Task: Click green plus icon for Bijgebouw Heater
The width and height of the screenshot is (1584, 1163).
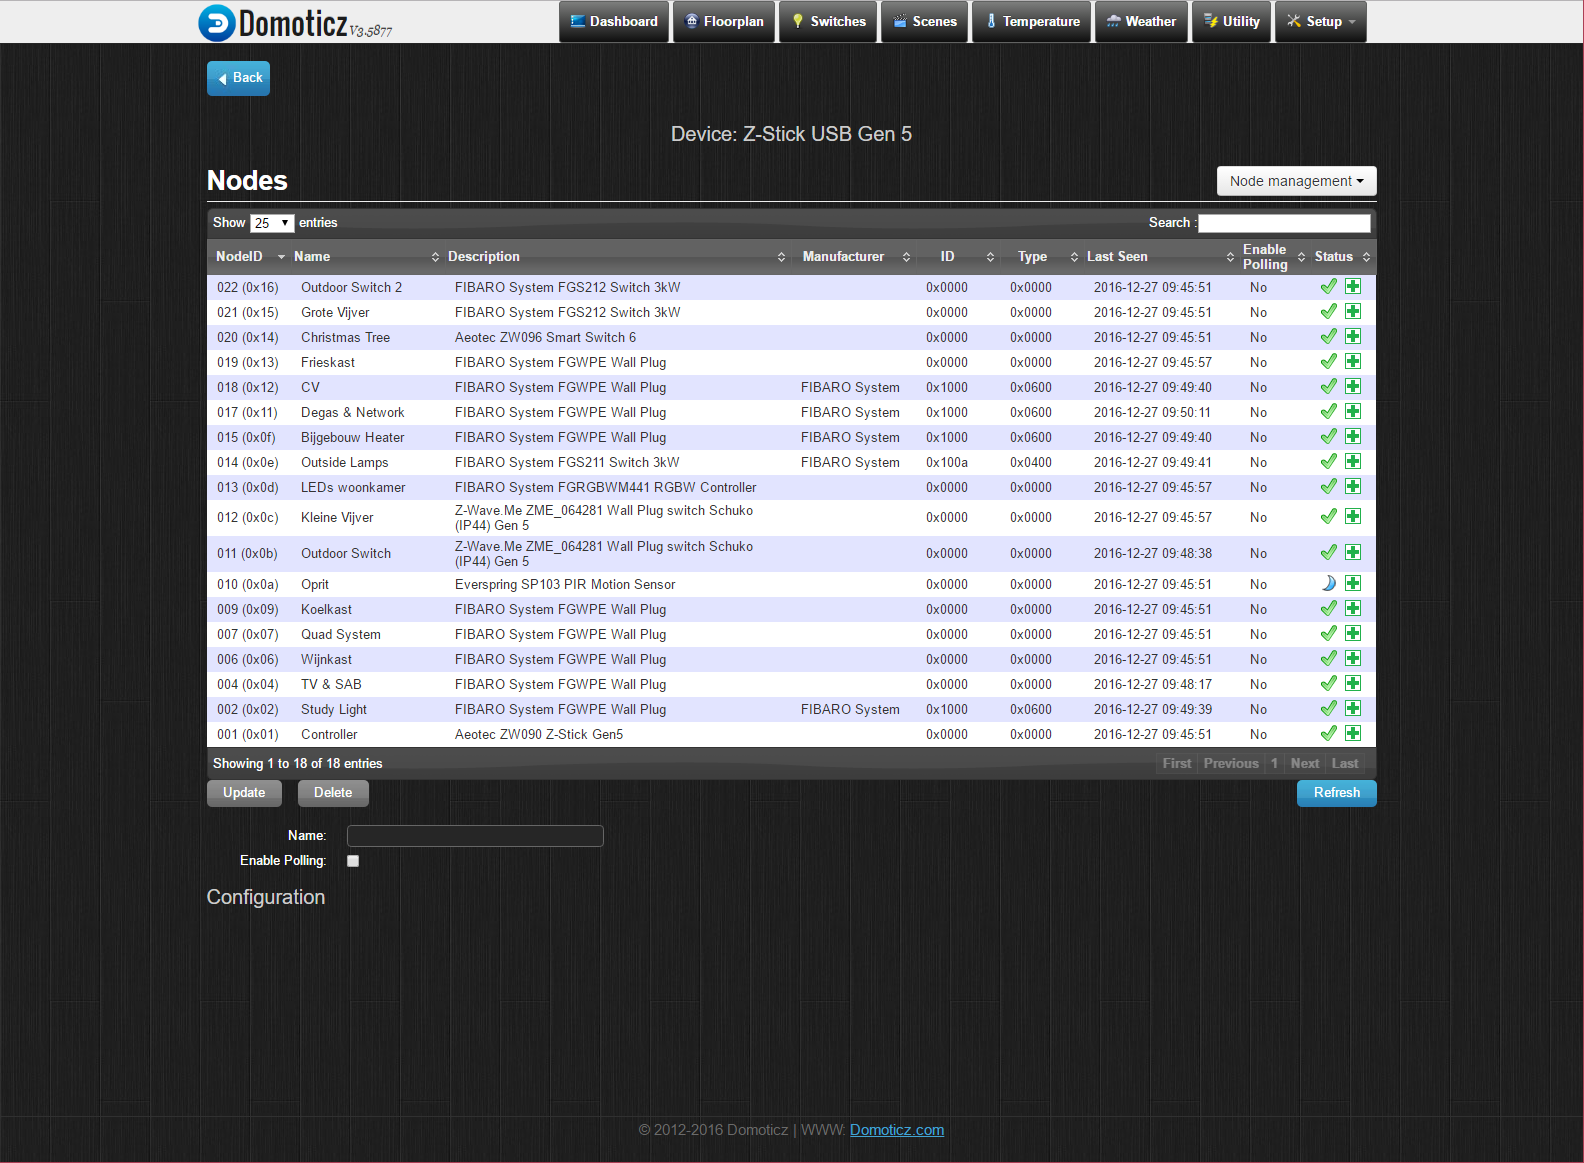Action: 1353,436
